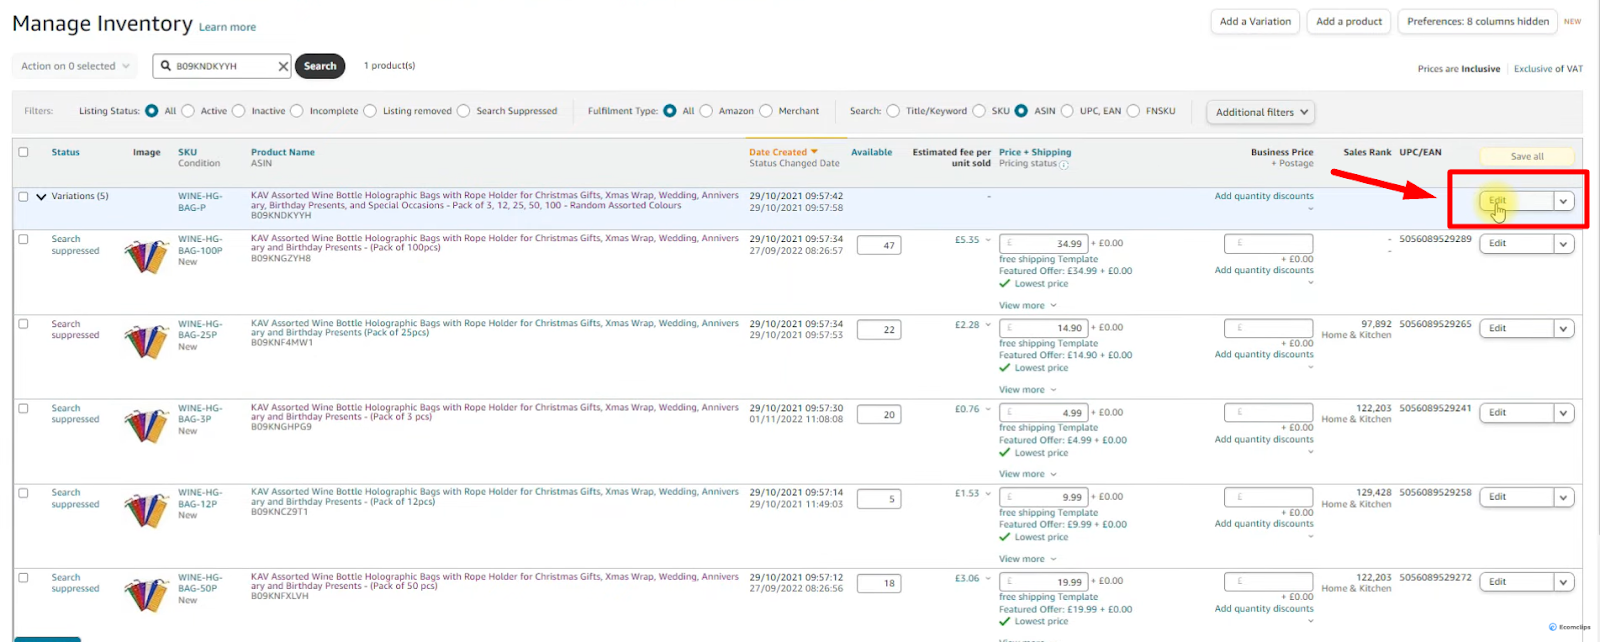This screenshot has width=1600, height=642.
Task: Edit the available quantity field showing 18
Action: point(879,583)
